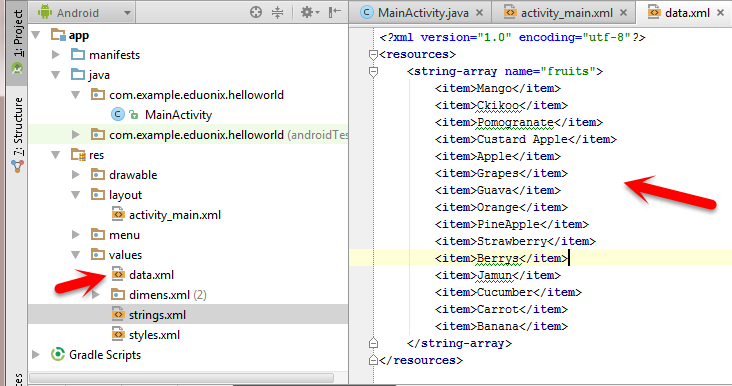The width and height of the screenshot is (732, 386).
Task: Collapse the values folder
Action: pos(76,255)
